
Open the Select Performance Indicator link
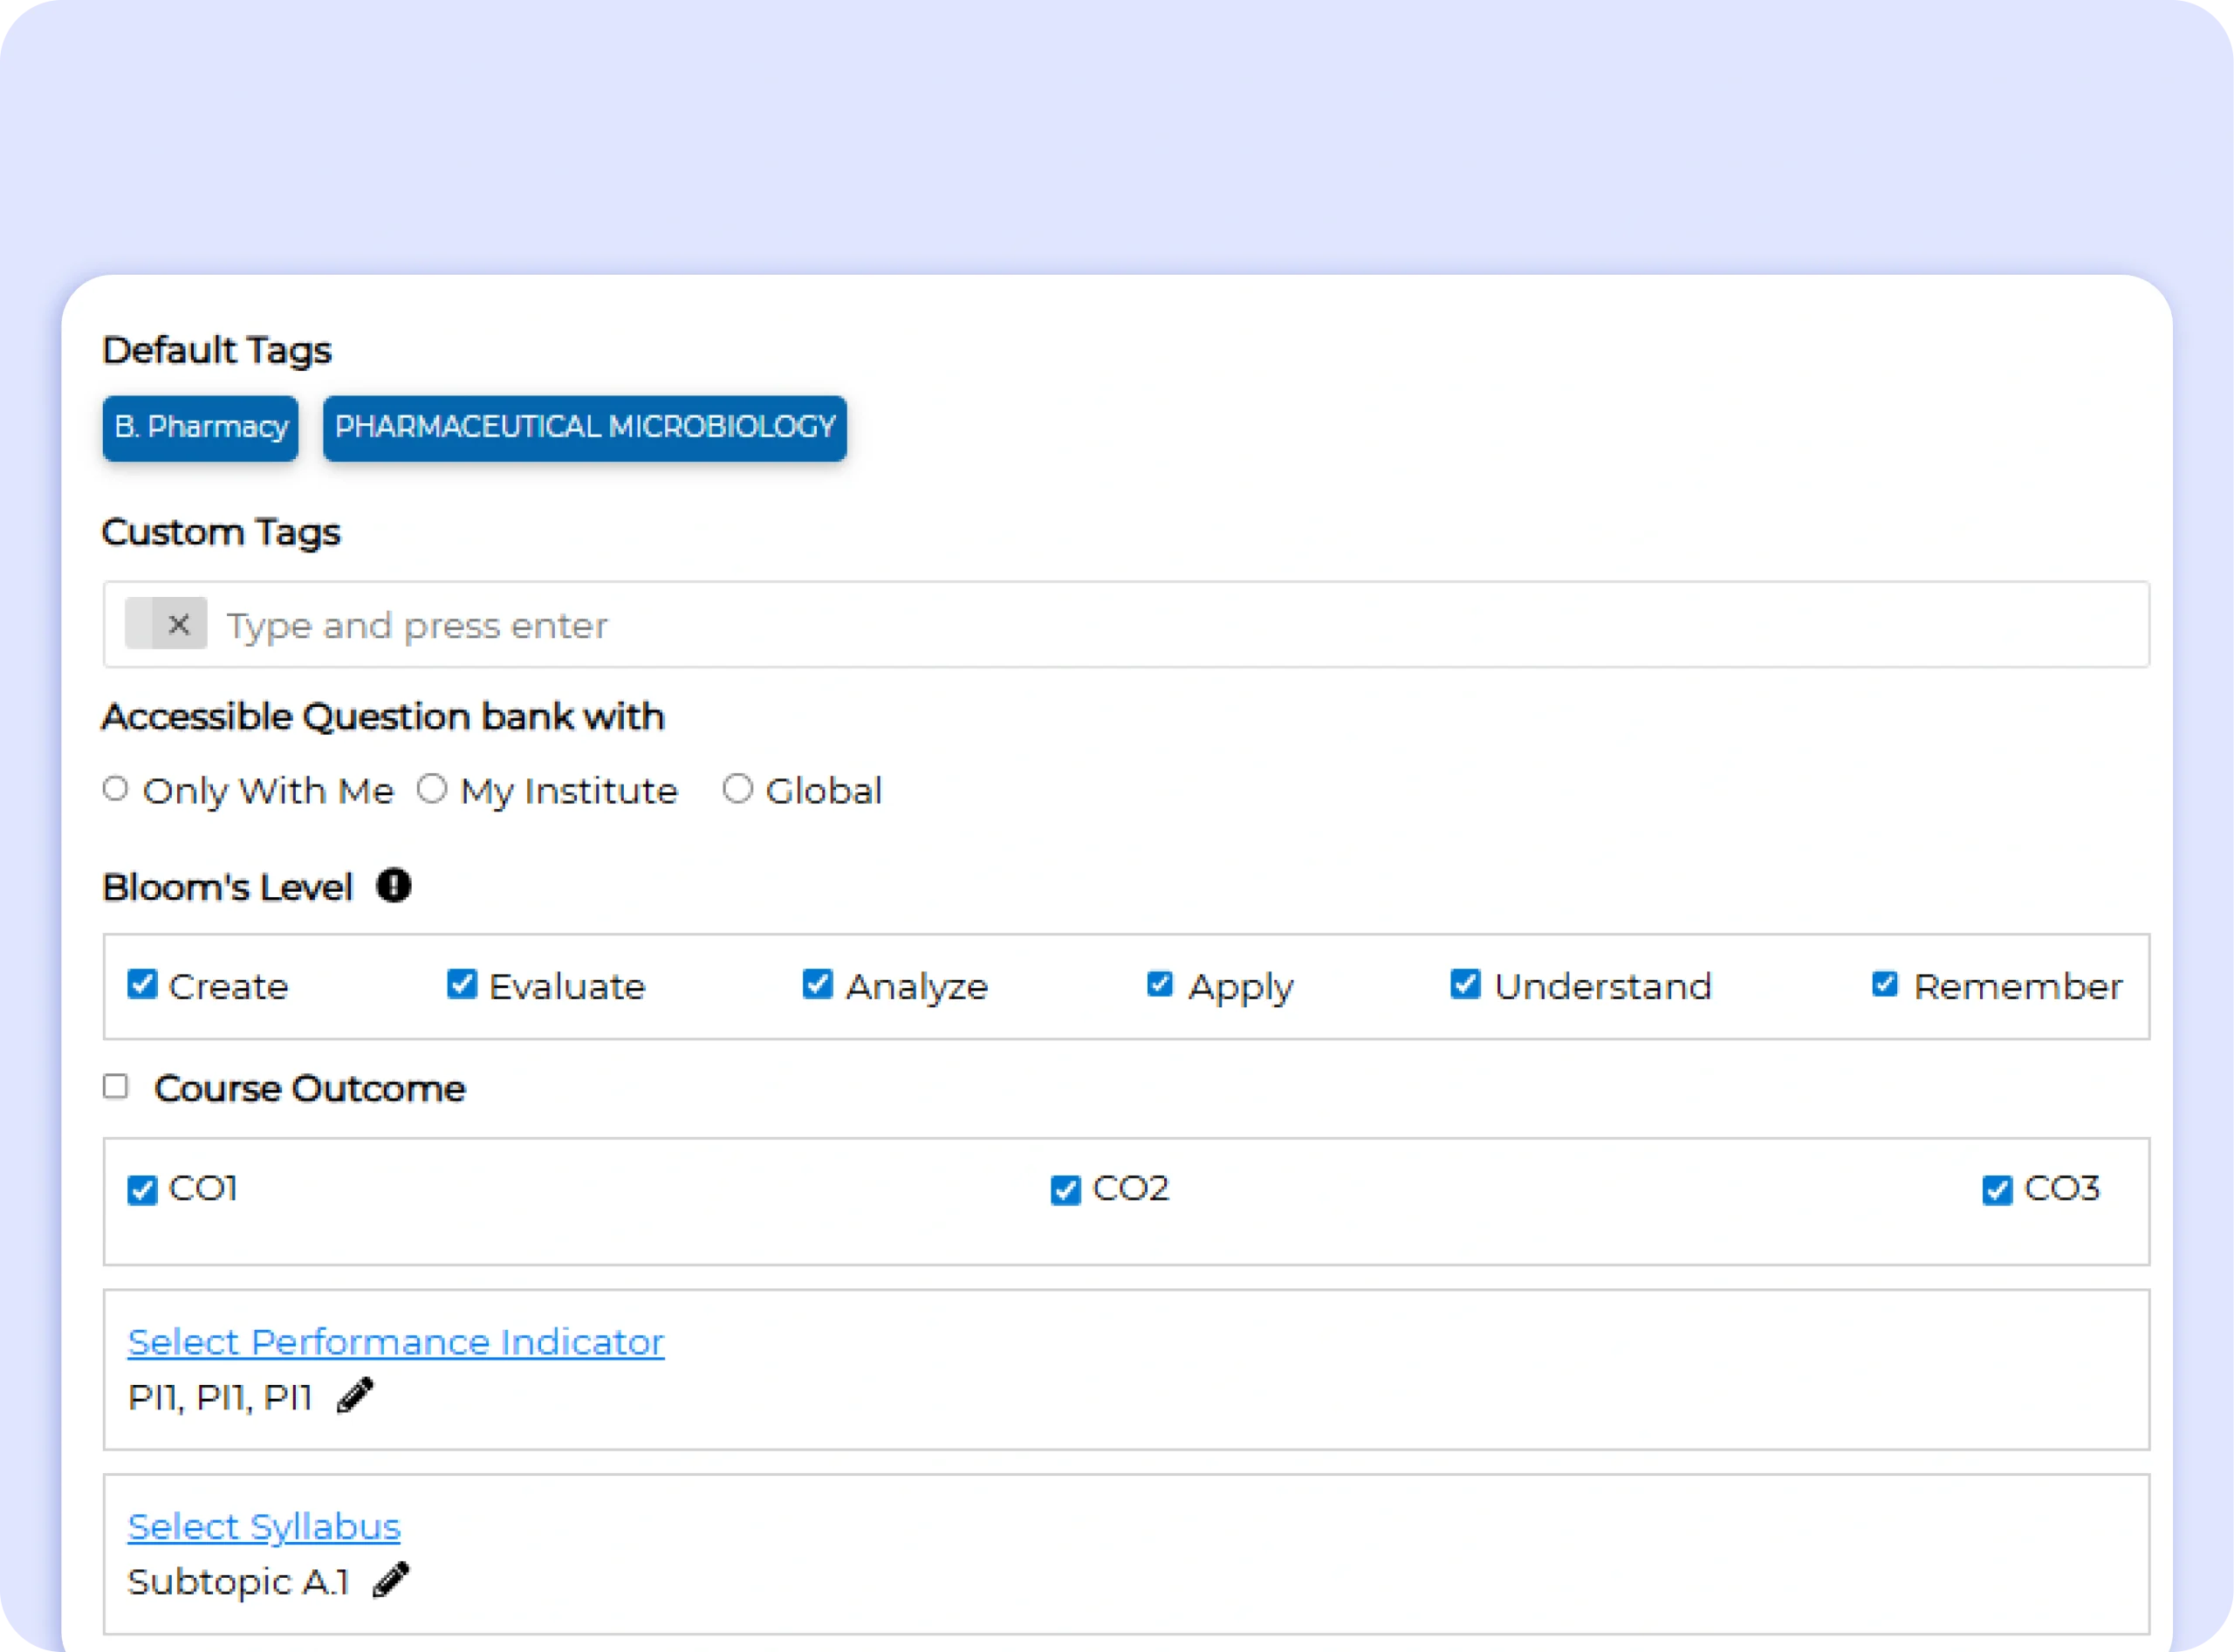[396, 1342]
